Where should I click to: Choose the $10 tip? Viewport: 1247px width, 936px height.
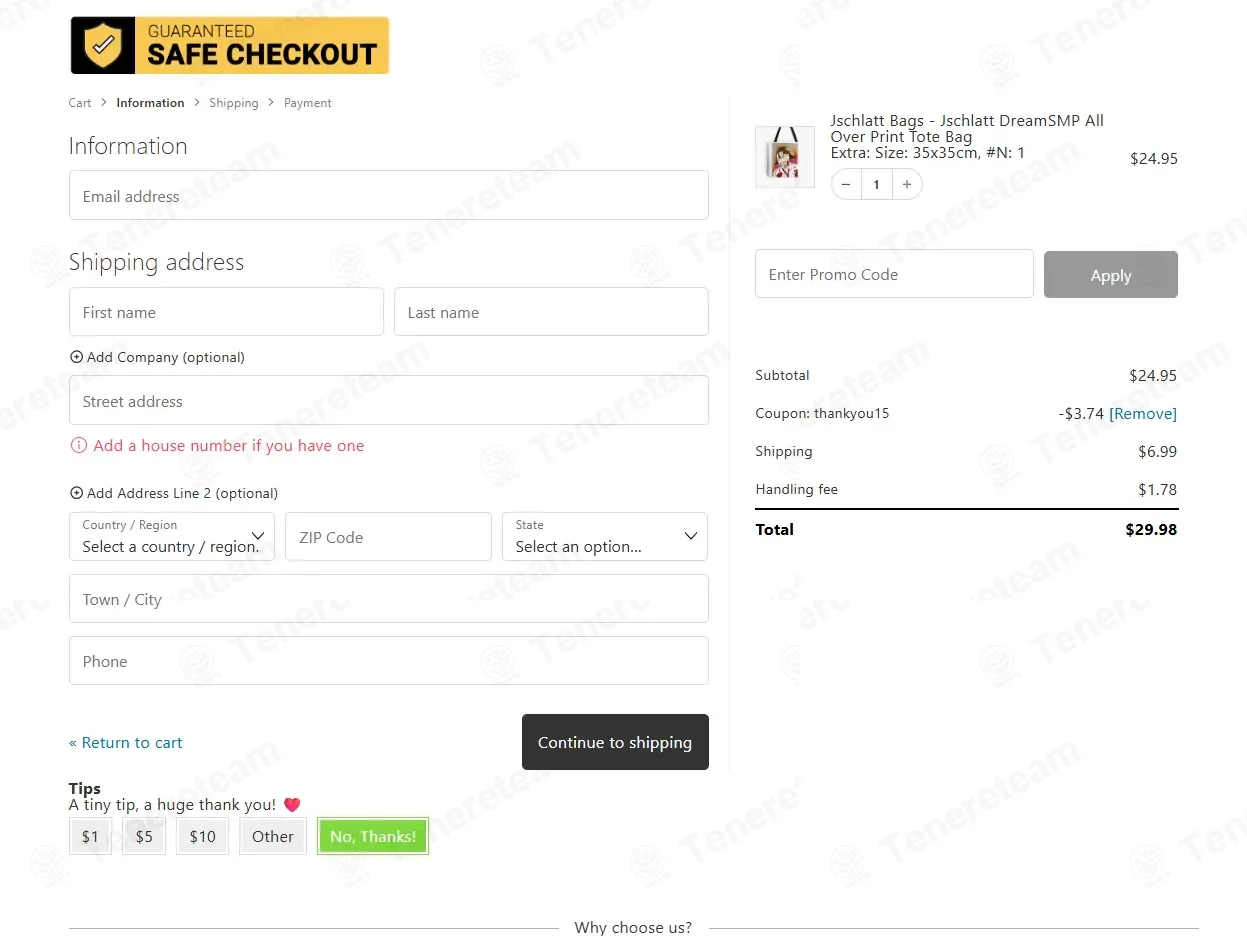click(x=203, y=836)
